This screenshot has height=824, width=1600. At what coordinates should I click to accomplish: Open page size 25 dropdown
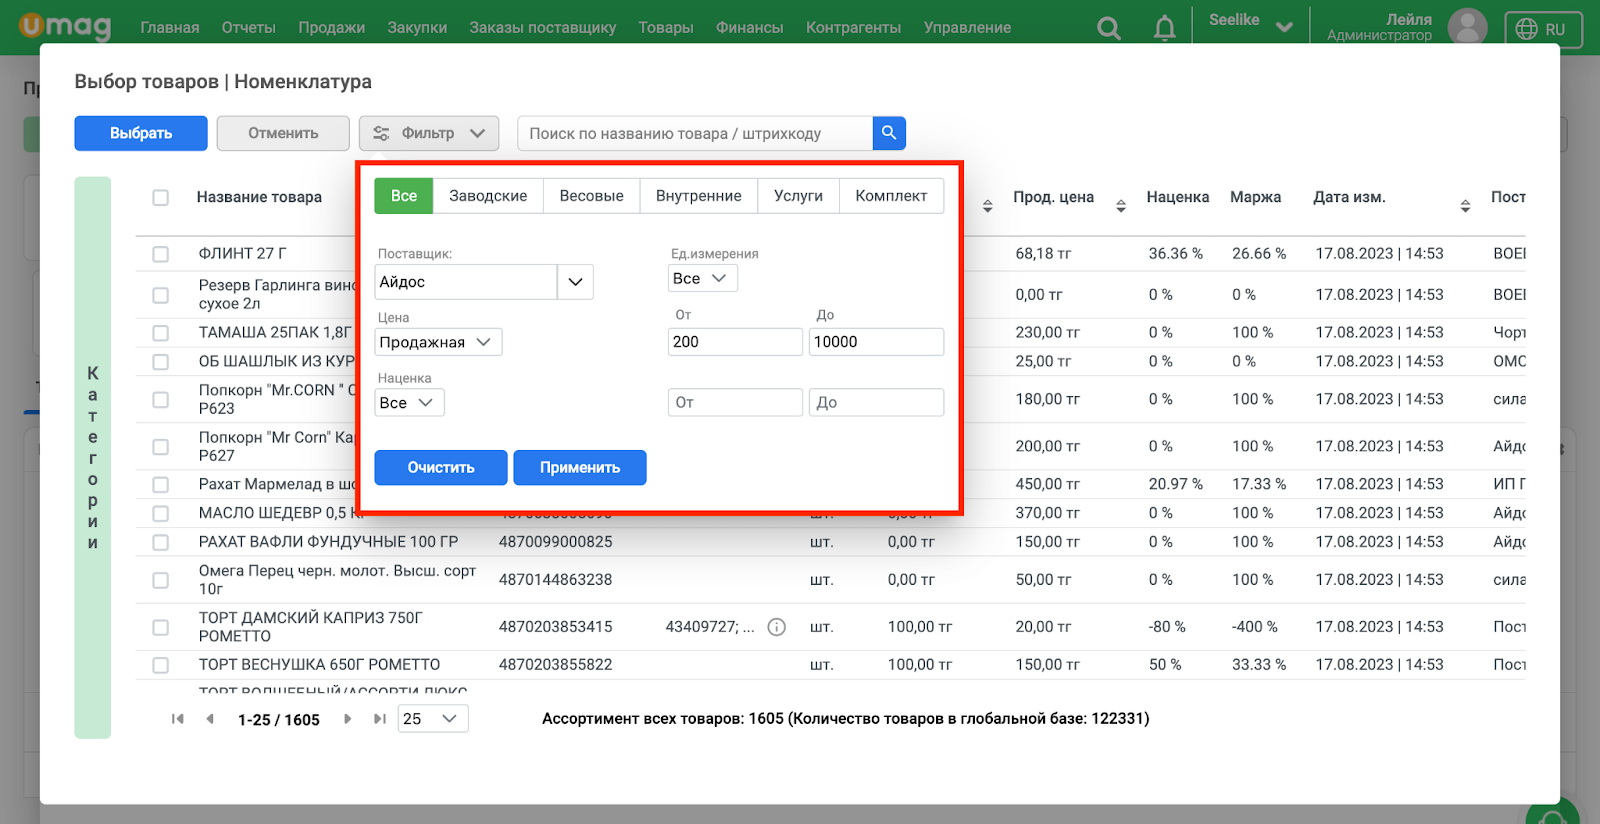433,719
